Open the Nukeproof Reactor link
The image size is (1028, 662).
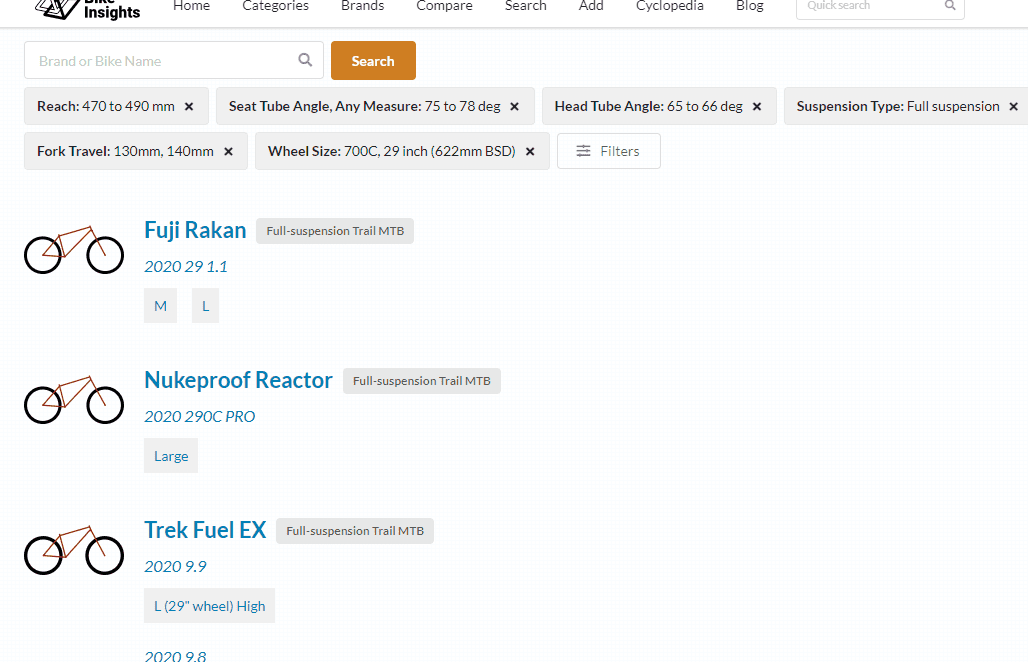coord(239,380)
